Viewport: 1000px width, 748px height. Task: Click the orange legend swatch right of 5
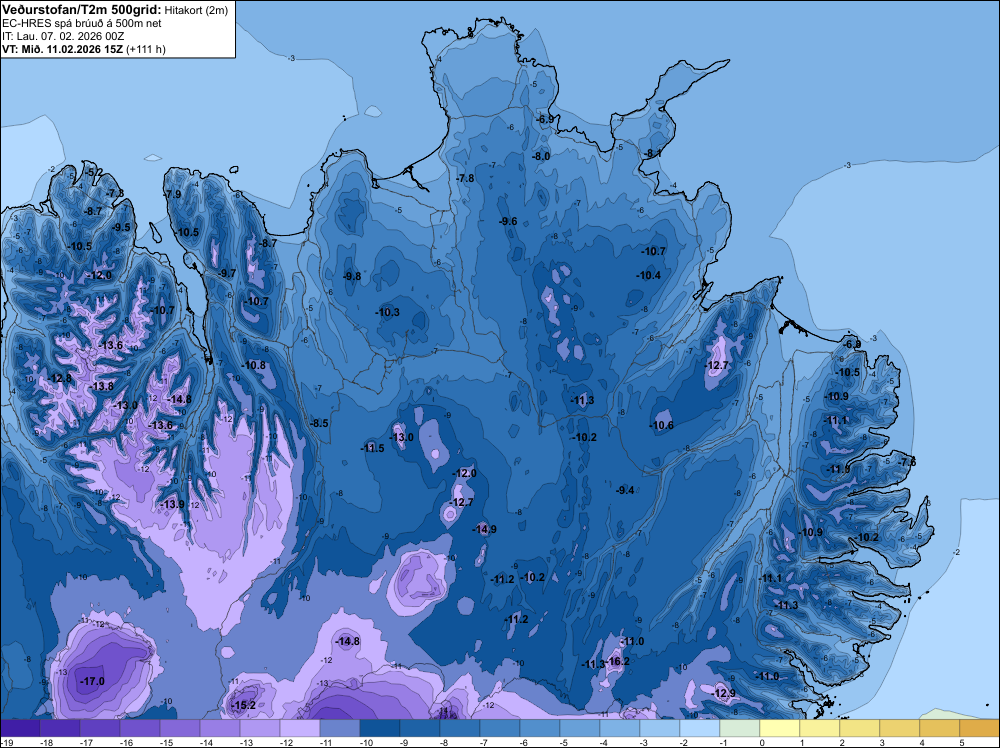[x=980, y=728]
